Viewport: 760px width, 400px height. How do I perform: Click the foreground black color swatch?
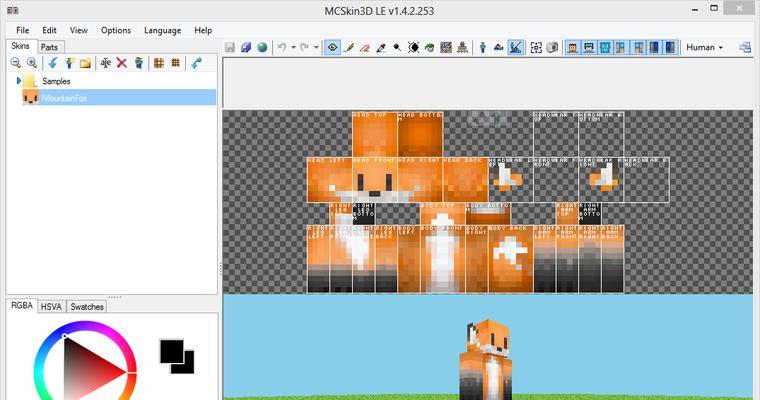(x=172, y=351)
